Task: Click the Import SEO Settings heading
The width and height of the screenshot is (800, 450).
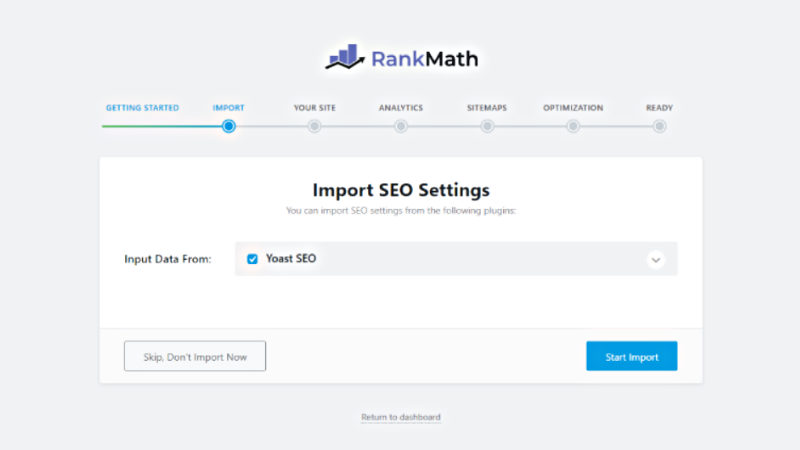Action: point(401,190)
